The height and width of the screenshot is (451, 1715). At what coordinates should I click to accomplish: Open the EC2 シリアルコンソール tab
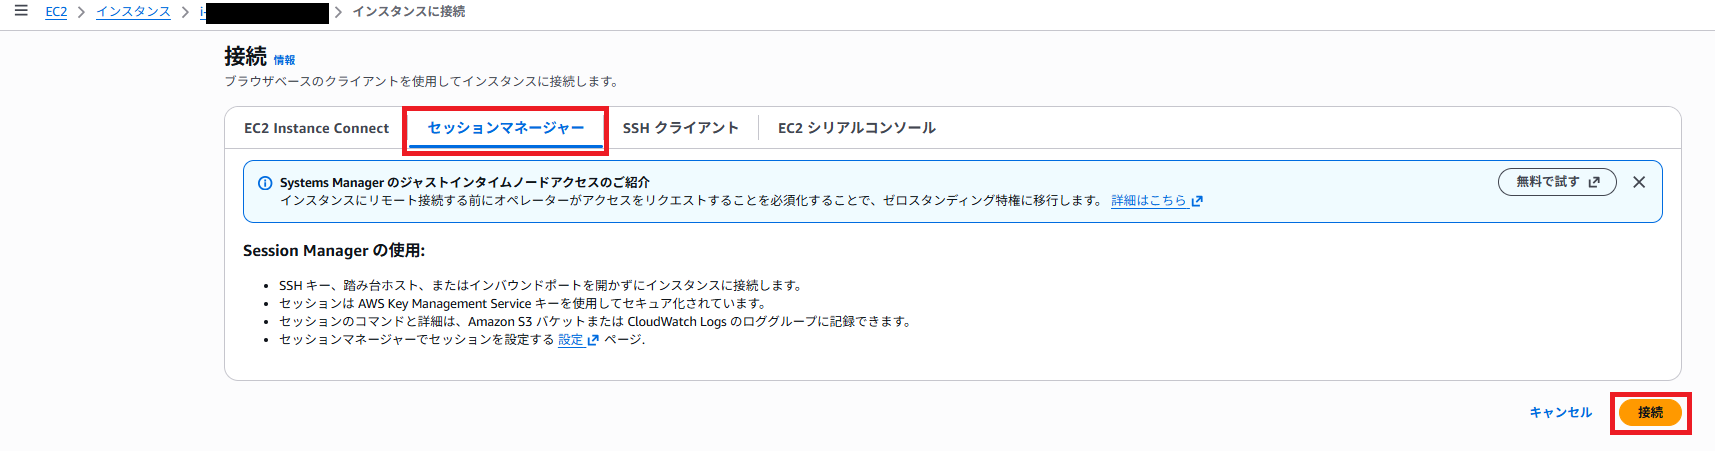click(x=856, y=128)
